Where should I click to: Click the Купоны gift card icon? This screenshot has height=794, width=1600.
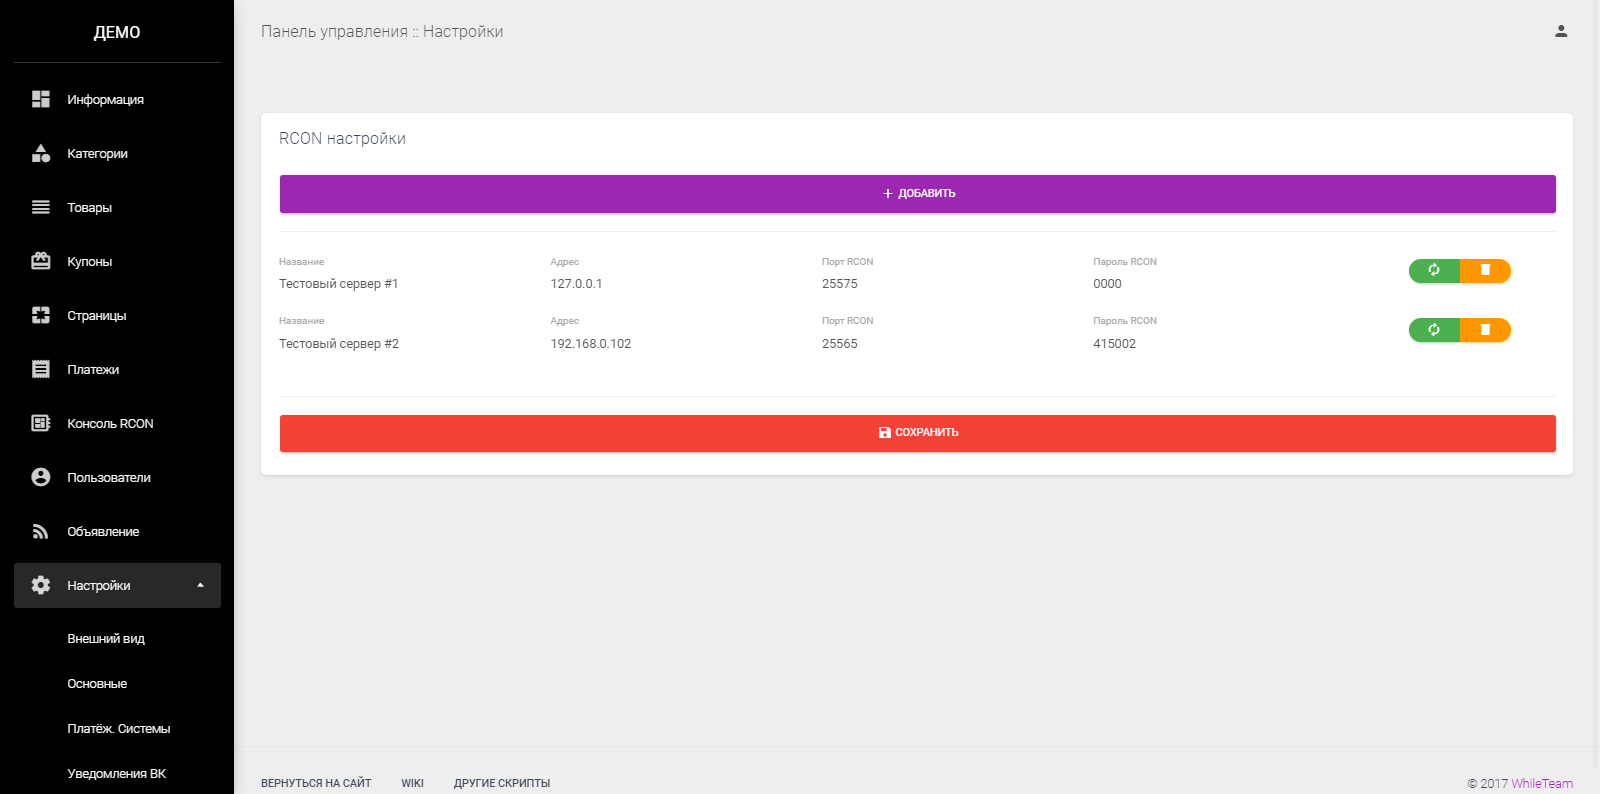(41, 261)
